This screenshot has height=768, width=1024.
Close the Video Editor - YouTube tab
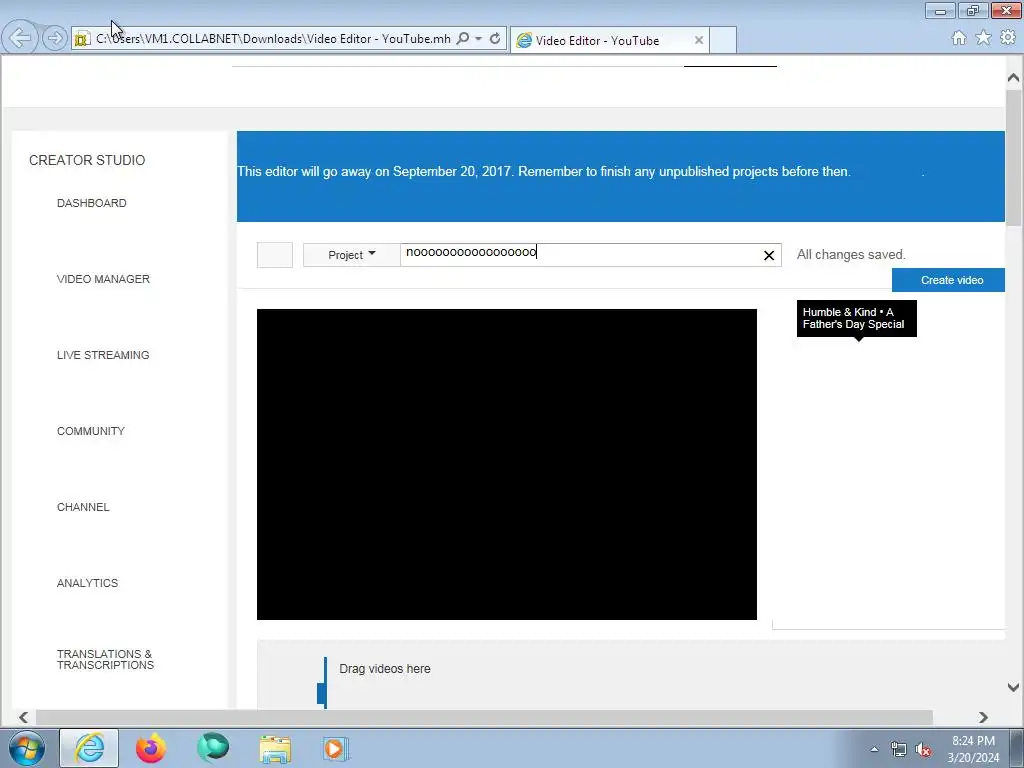pyautogui.click(x=699, y=40)
